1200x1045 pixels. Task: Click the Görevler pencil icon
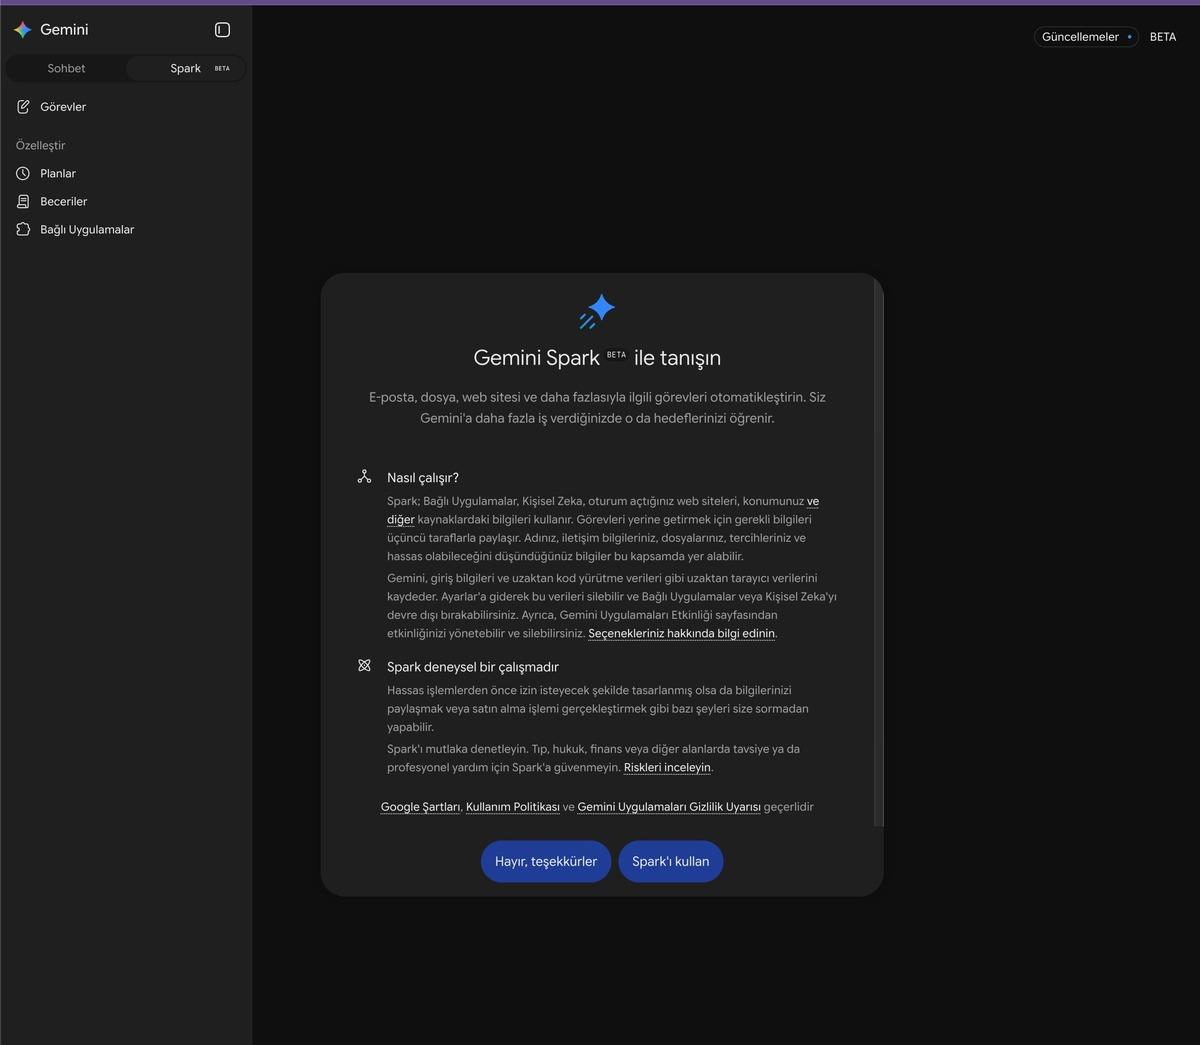coord(23,106)
